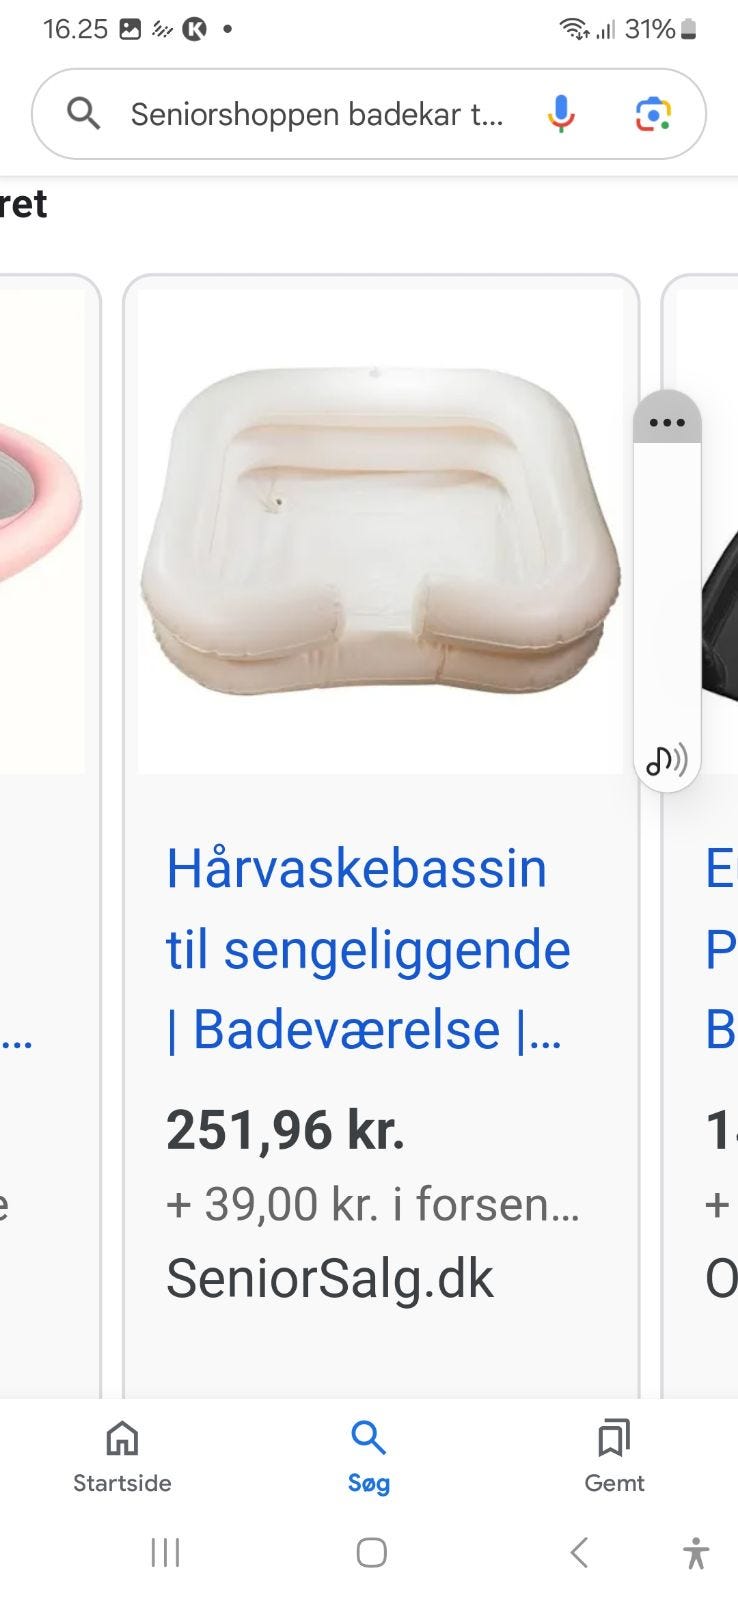View the inflatable hair wash basin image
Viewport: 738px width, 1599px height.
[380, 531]
